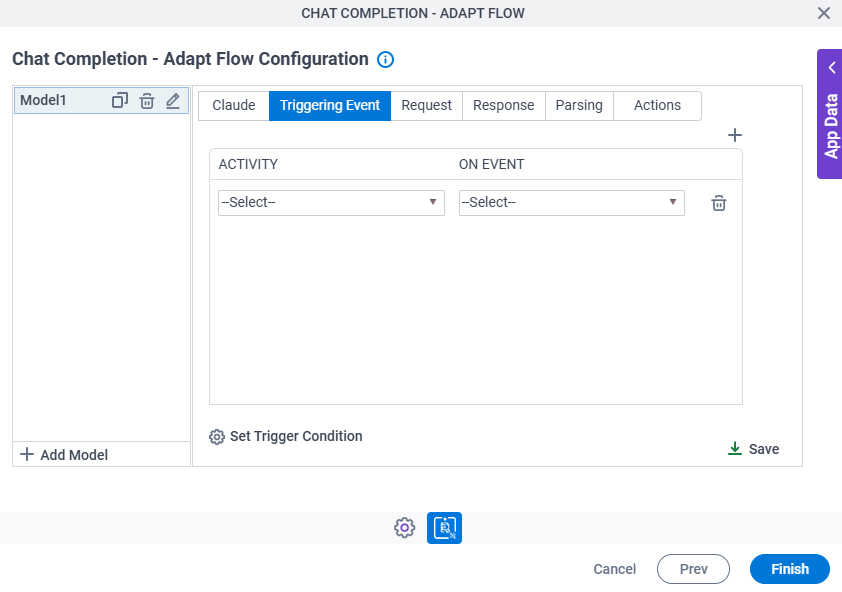This screenshot has width=842, height=592.
Task: Click the blue document icon in the bottom toolbar
Action: (x=444, y=528)
